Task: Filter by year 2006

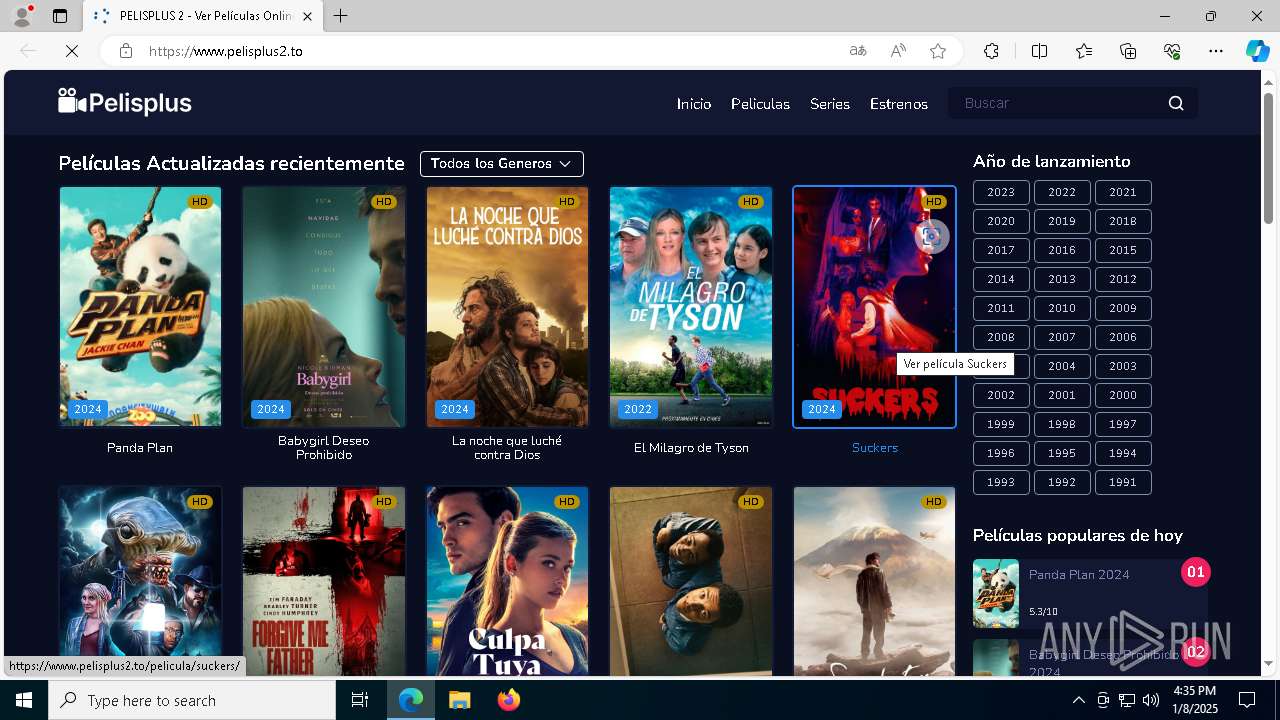Action: (x=1123, y=337)
